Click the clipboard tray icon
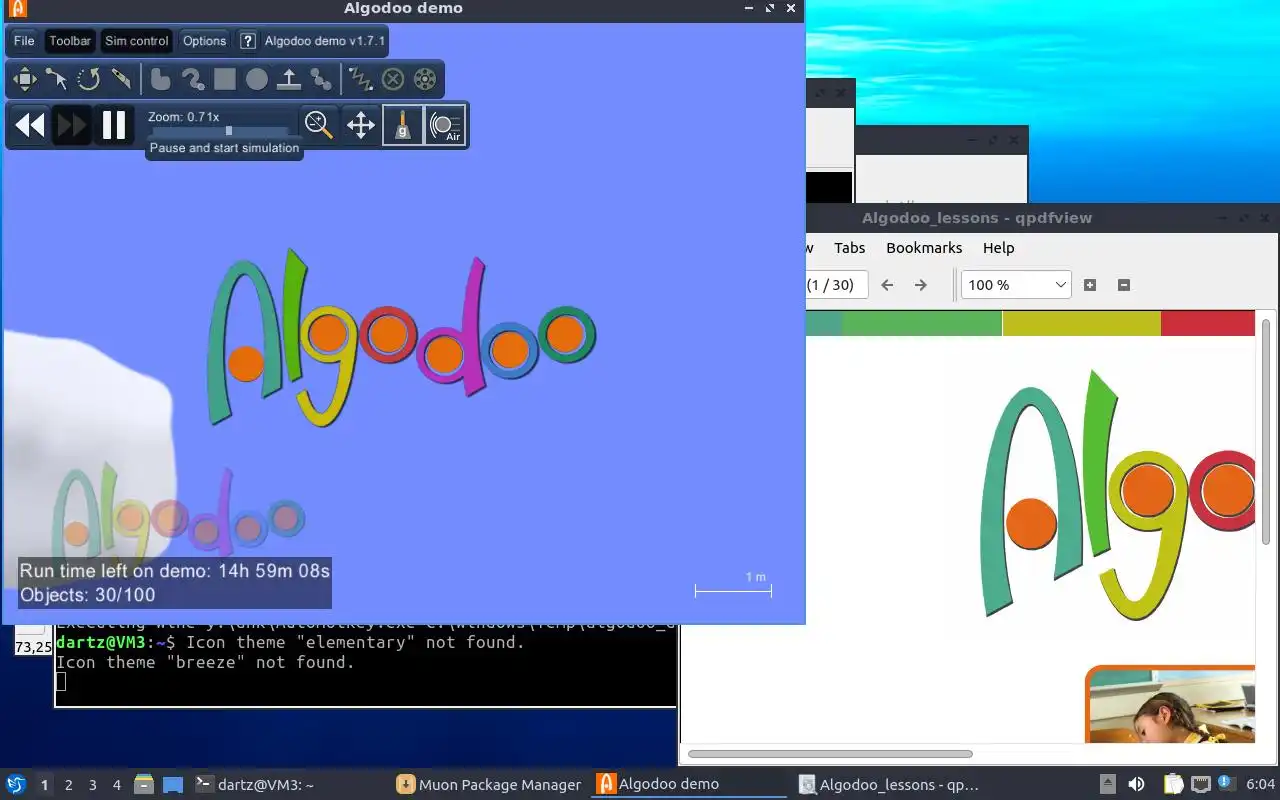Viewport: 1280px width, 800px height. [1174, 785]
